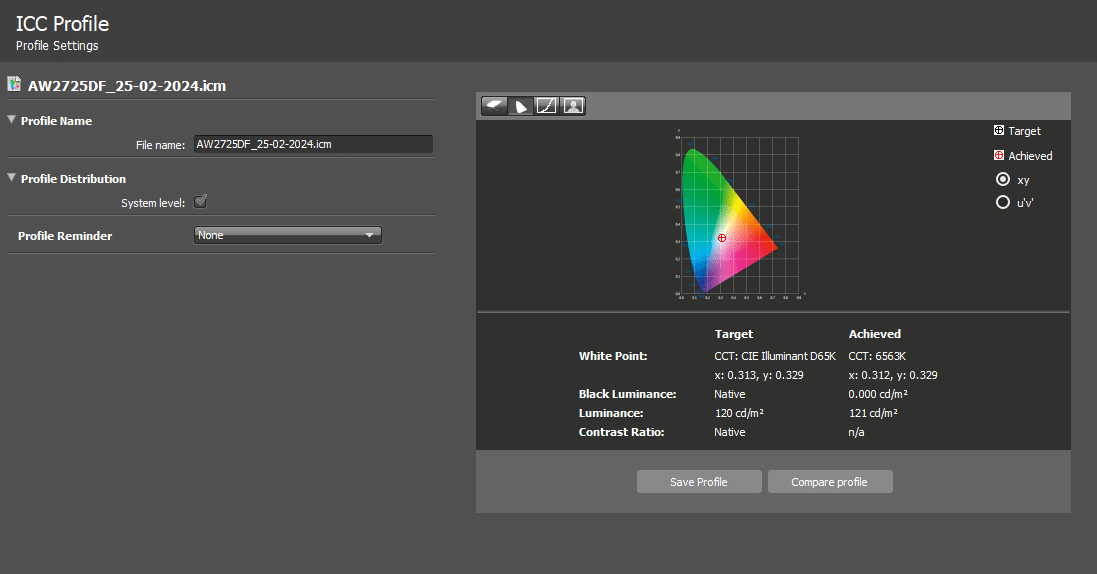Click the Compare profile button
The width and height of the screenshot is (1097, 574).
click(x=829, y=482)
